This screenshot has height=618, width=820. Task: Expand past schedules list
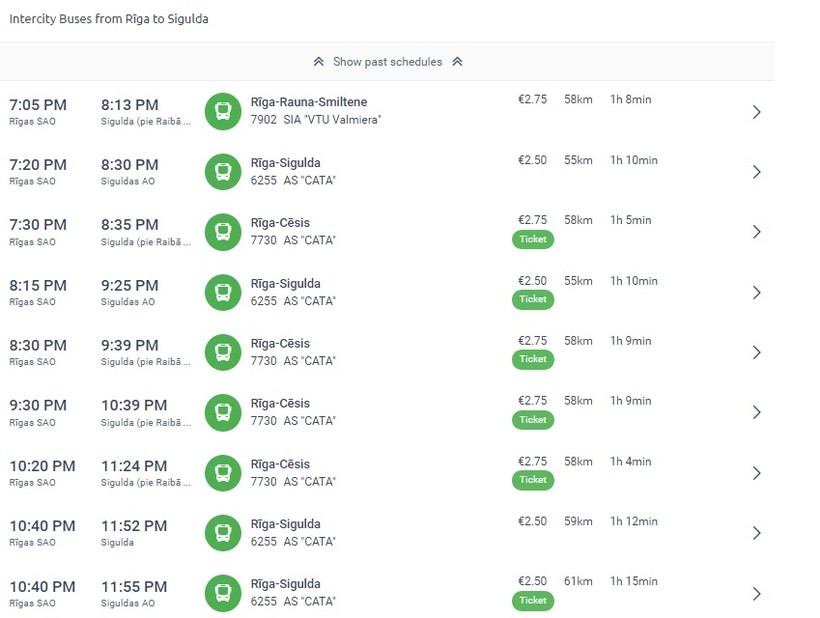(387, 62)
